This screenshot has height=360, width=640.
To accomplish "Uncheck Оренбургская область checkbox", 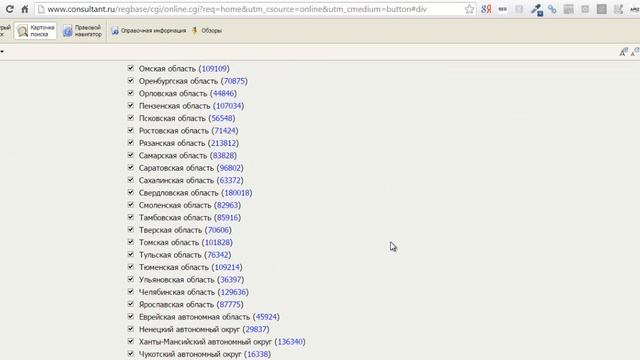I will [131, 80].
